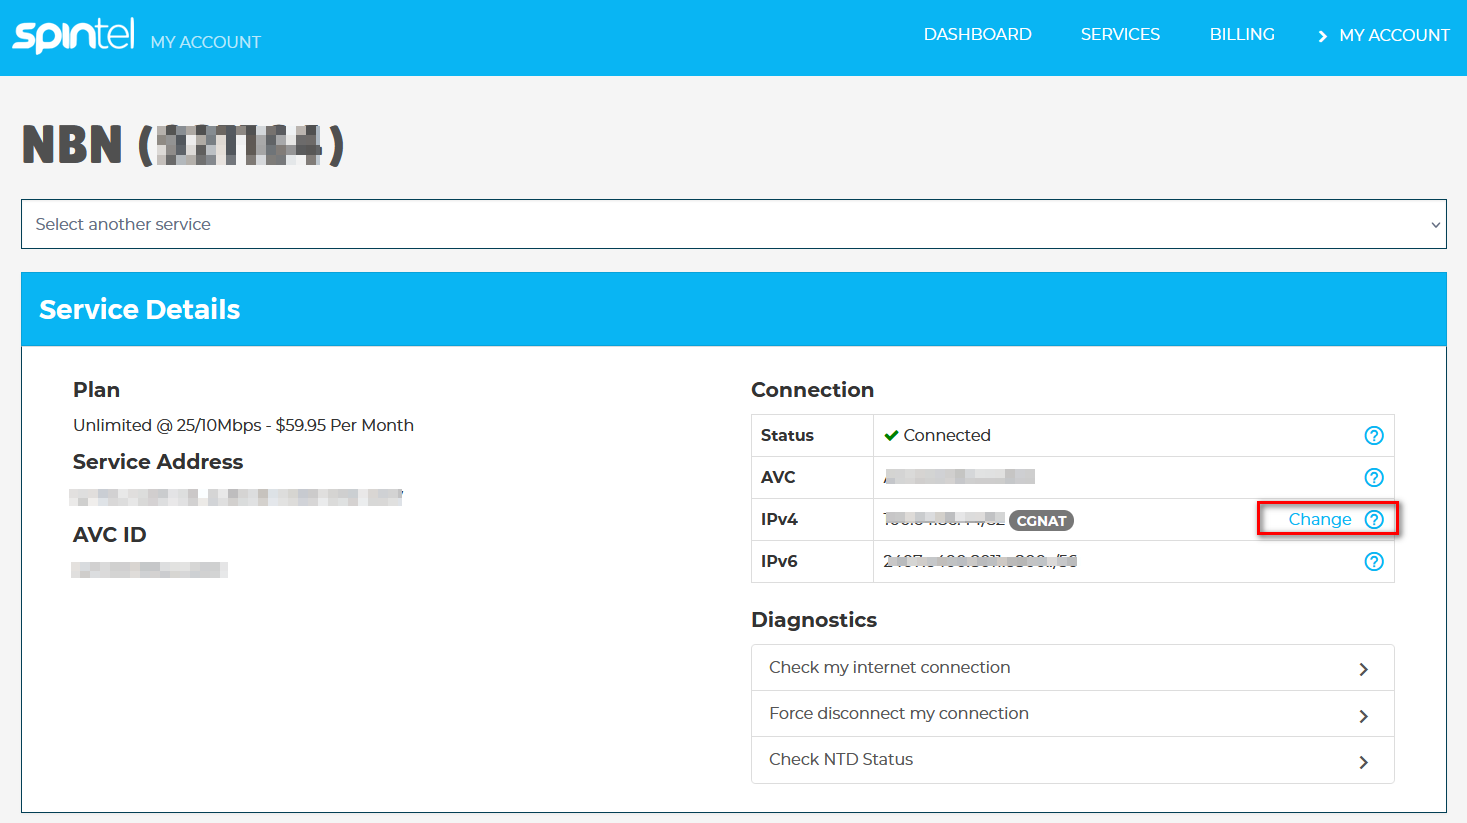The height and width of the screenshot is (823, 1467).
Task: Click MY ACCOUNT text beside logo
Action: (205, 42)
